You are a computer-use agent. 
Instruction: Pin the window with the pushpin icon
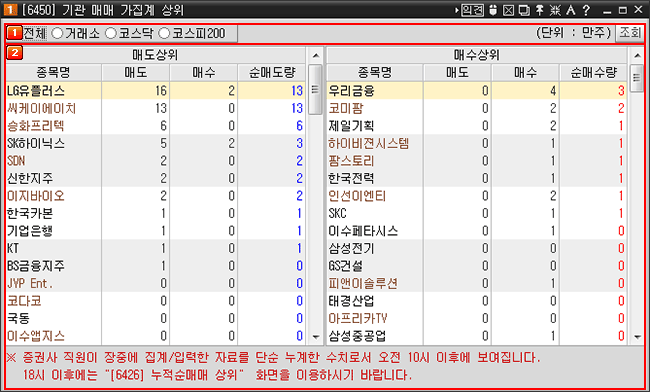coord(540,10)
